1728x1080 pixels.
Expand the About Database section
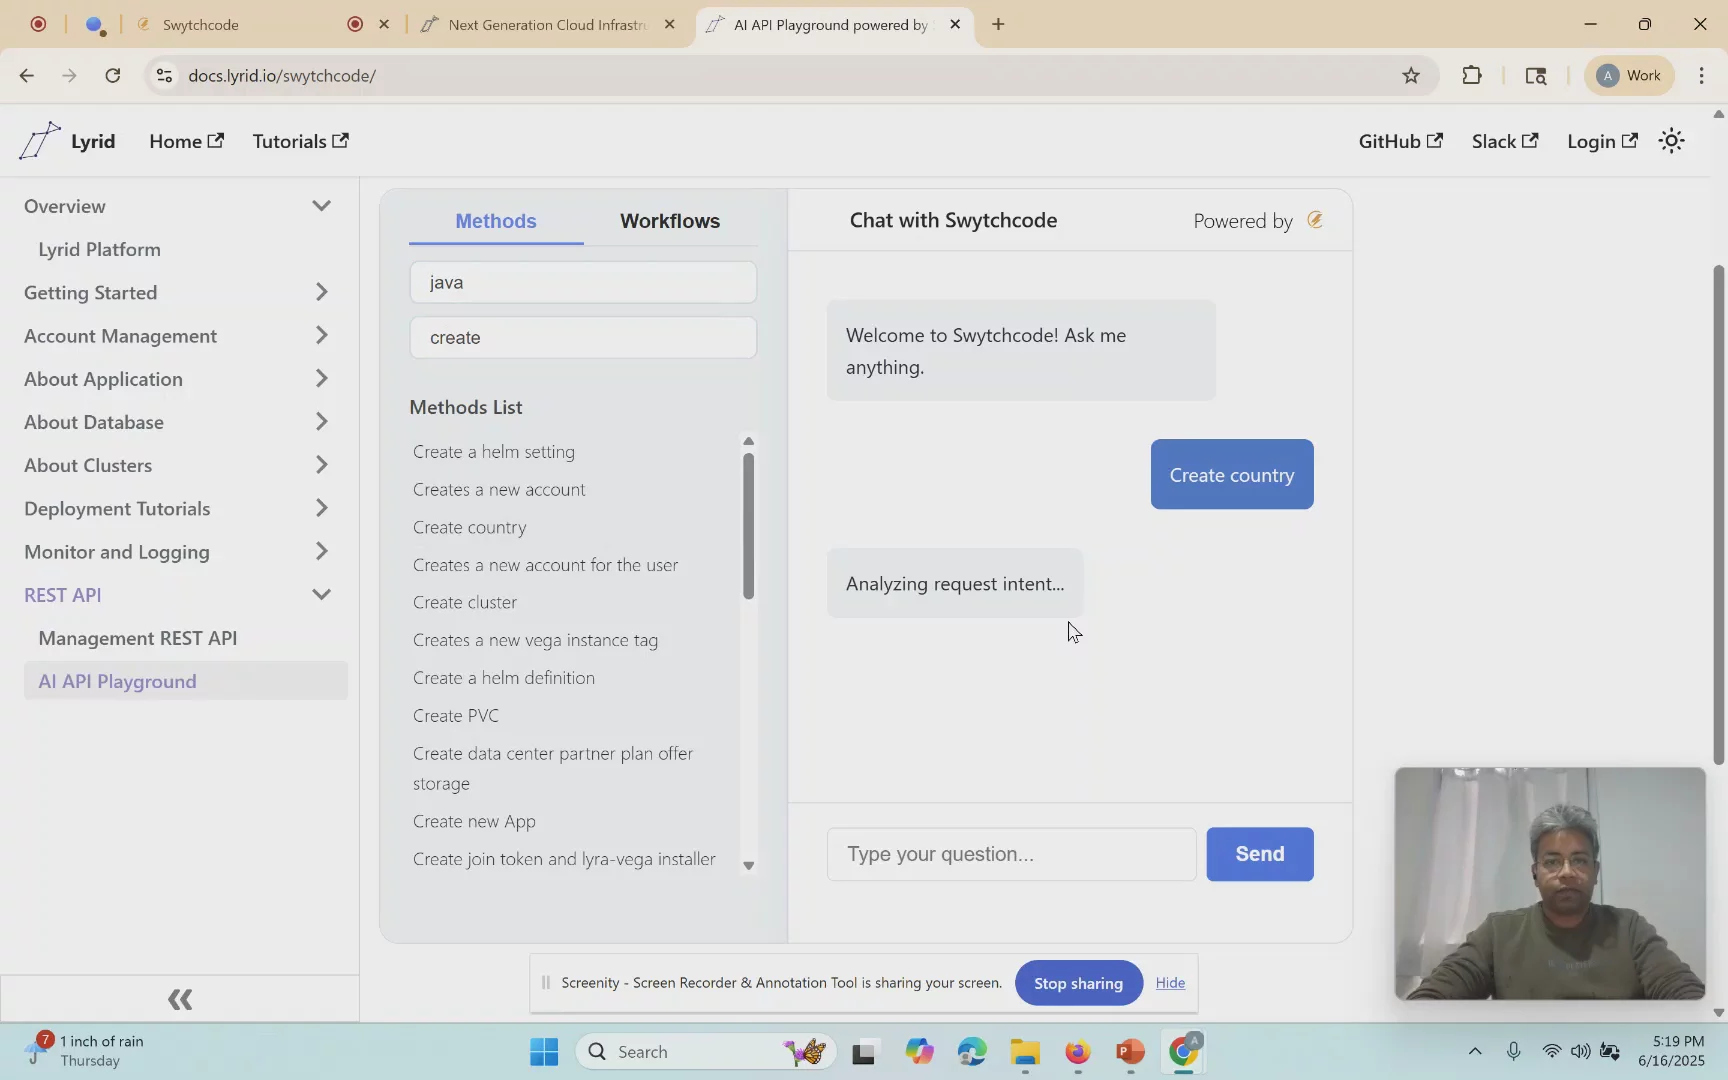click(x=322, y=422)
